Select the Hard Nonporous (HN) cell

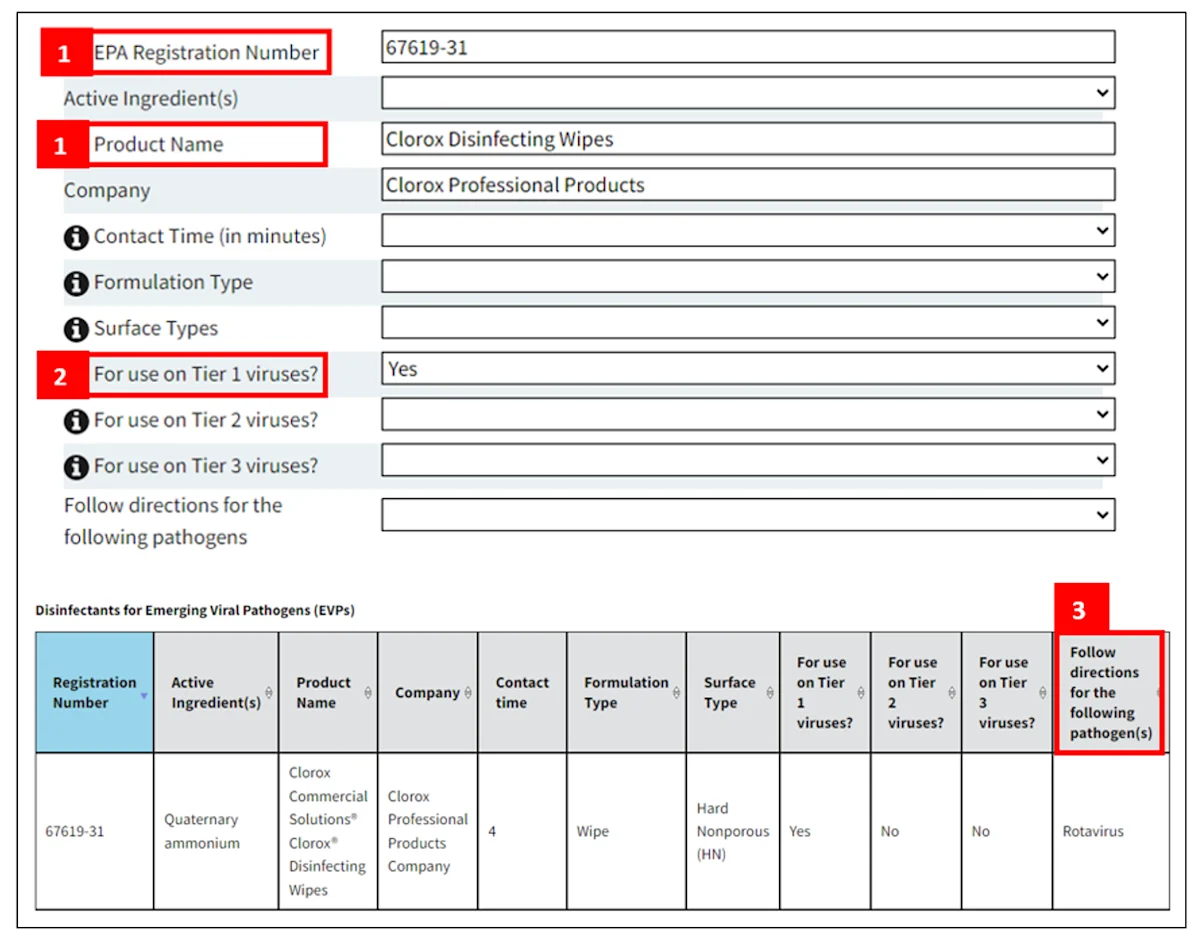733,831
